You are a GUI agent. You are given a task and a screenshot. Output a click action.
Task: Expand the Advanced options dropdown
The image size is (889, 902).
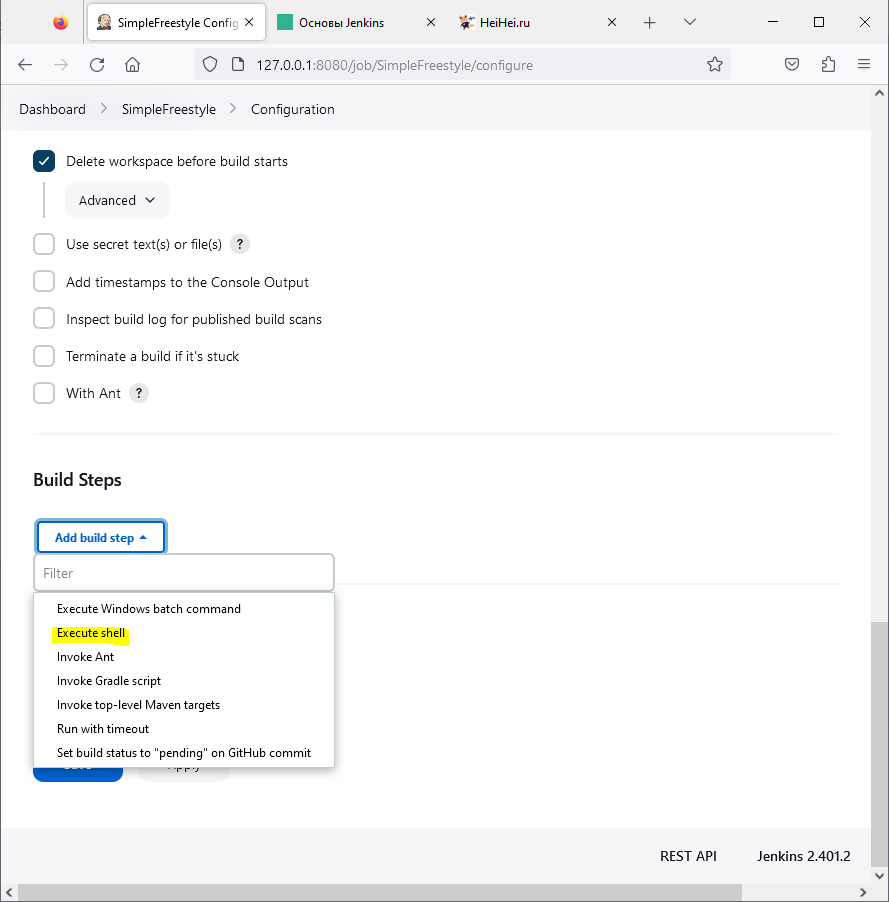[x=117, y=200]
